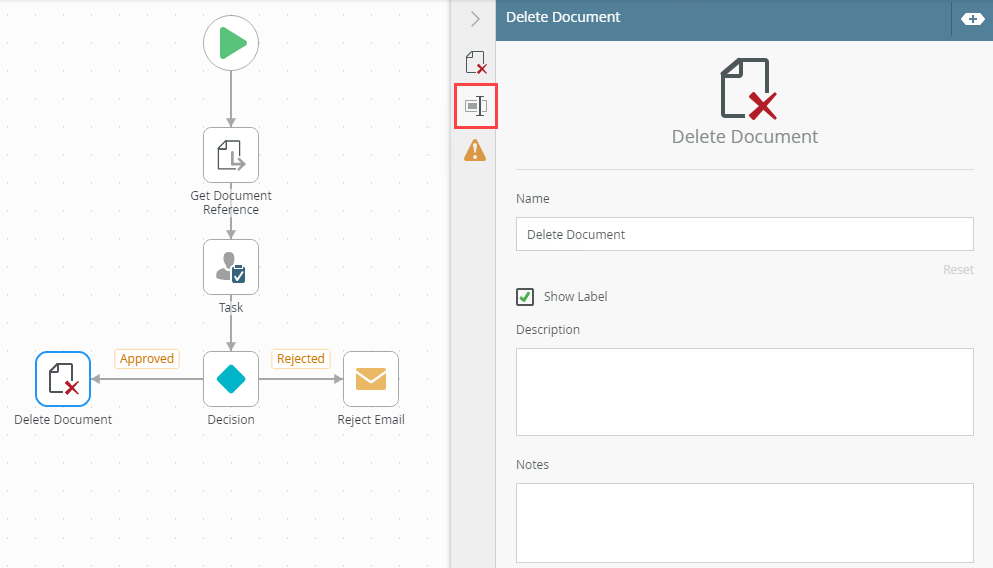Viewport: 993px width, 568px height.
Task: Select the Delete Document step on canvas
Action: tap(63, 379)
